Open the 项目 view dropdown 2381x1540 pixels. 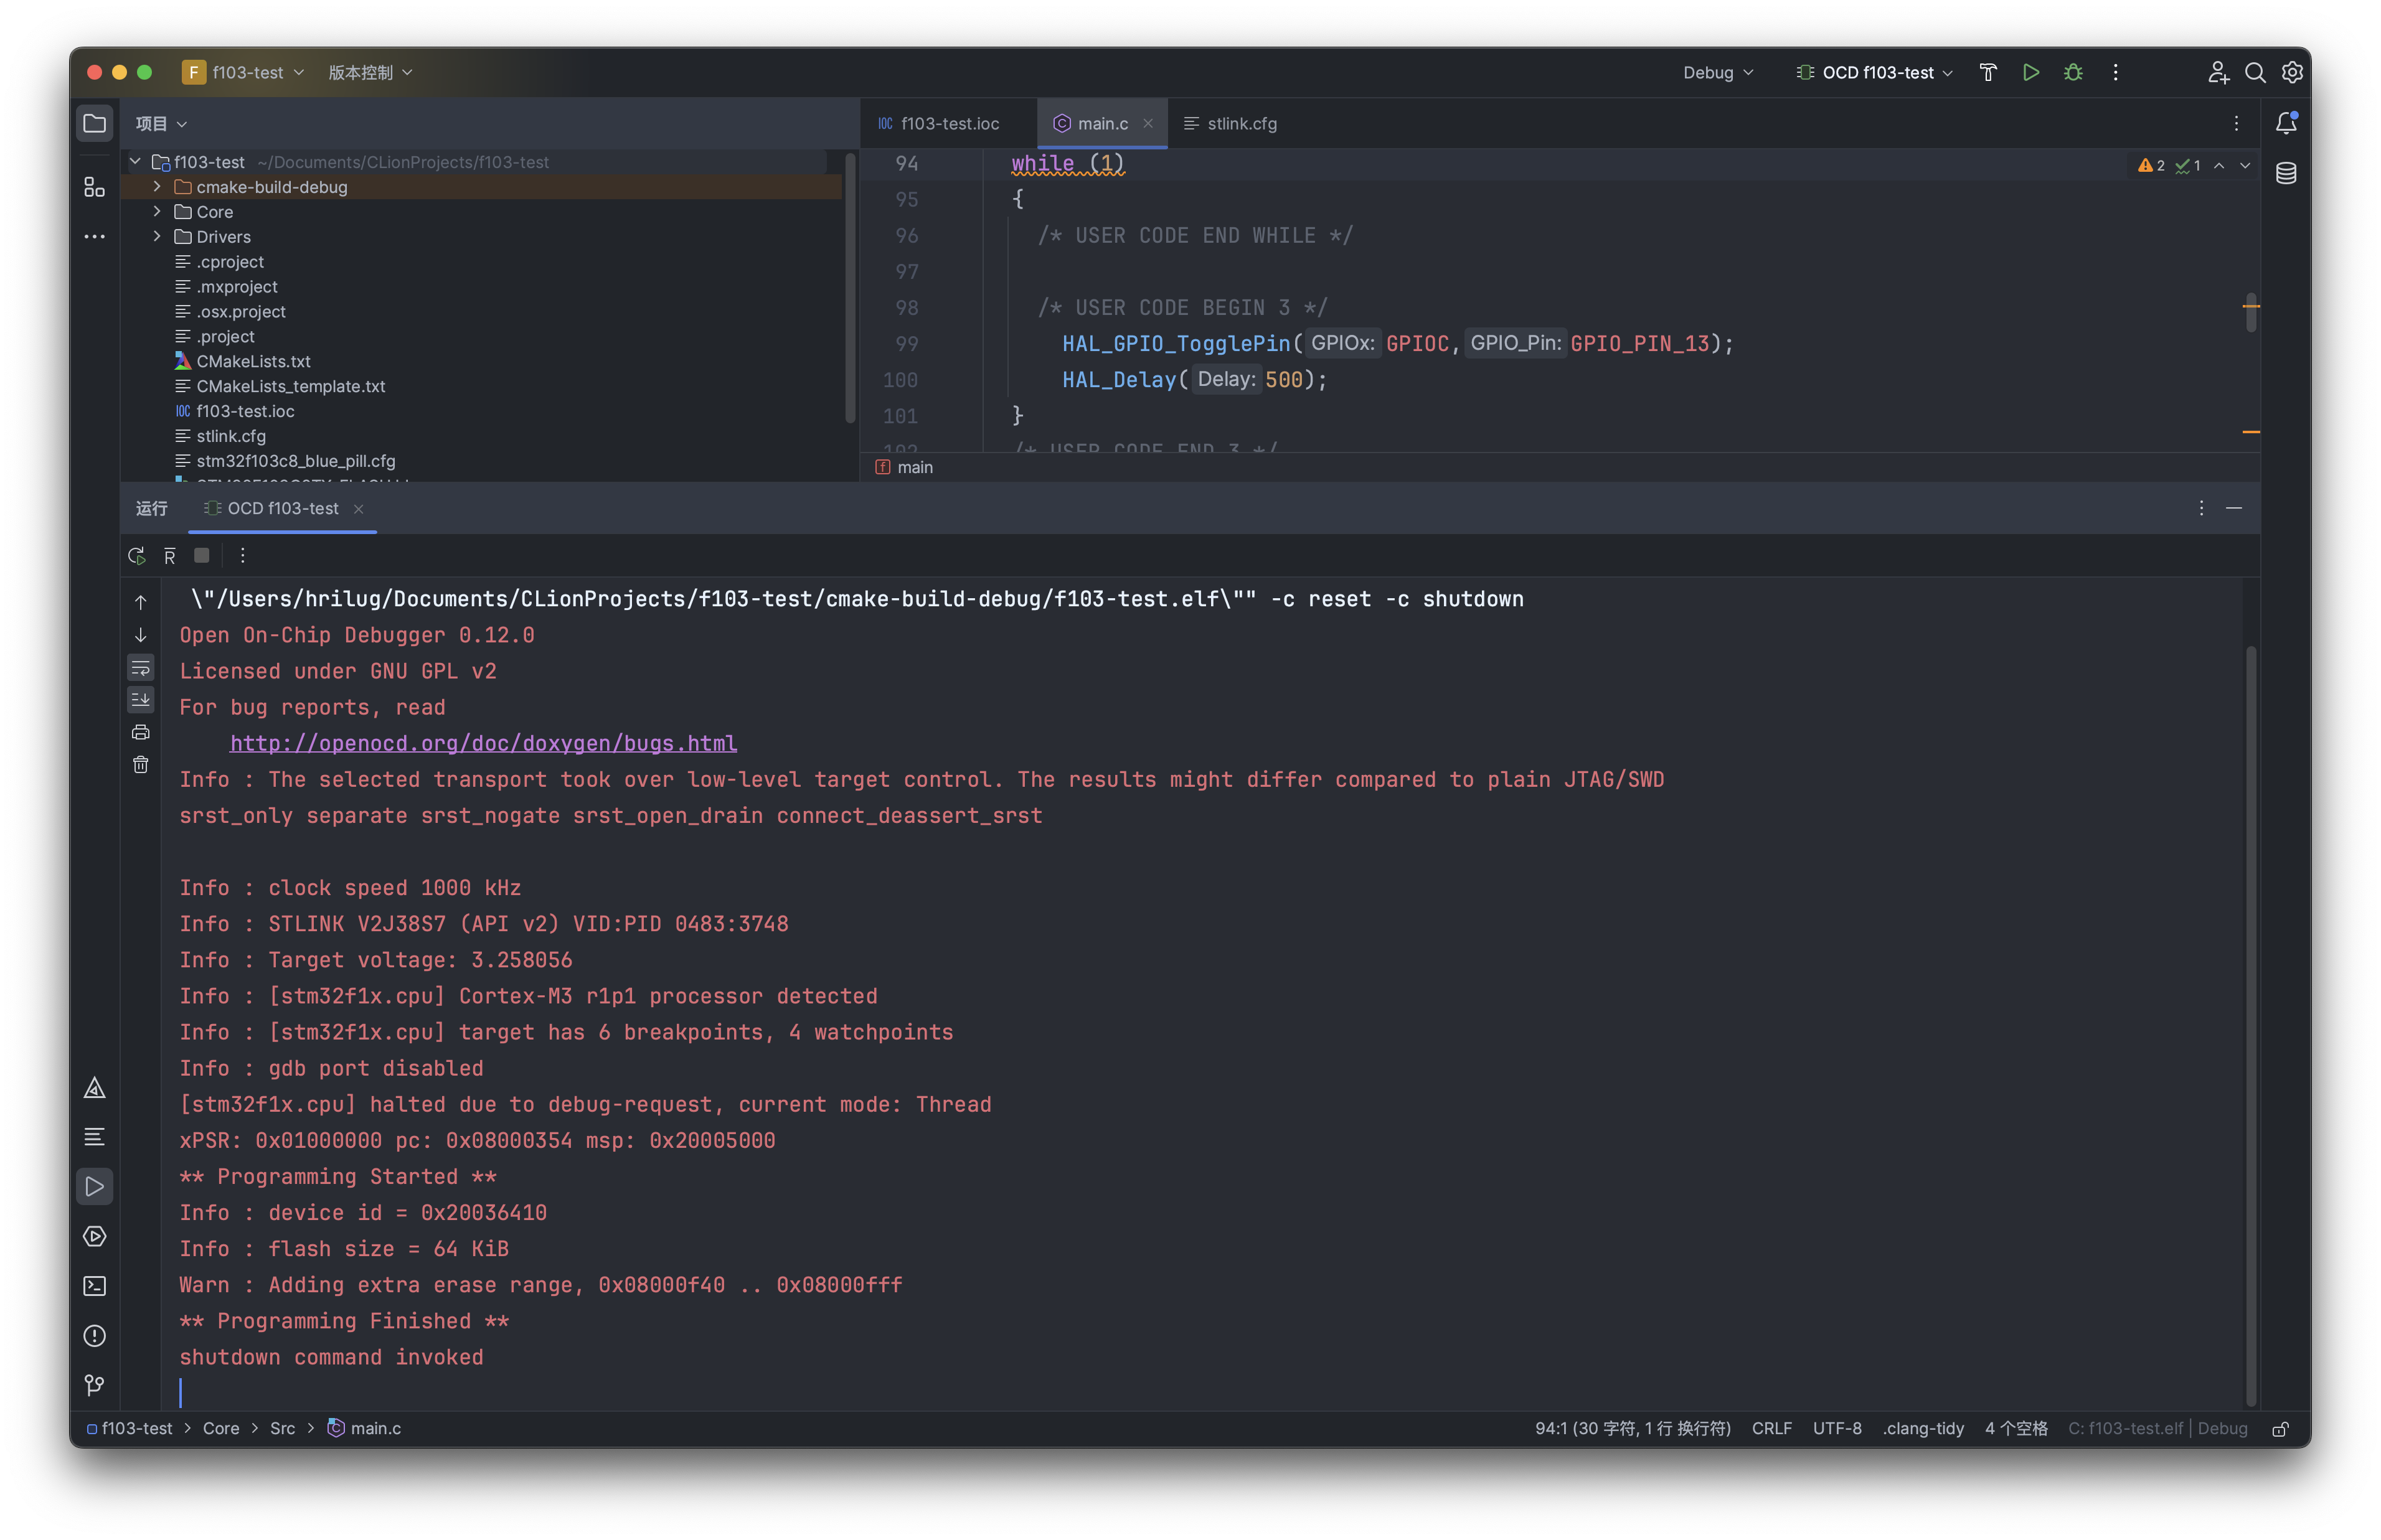pos(161,124)
